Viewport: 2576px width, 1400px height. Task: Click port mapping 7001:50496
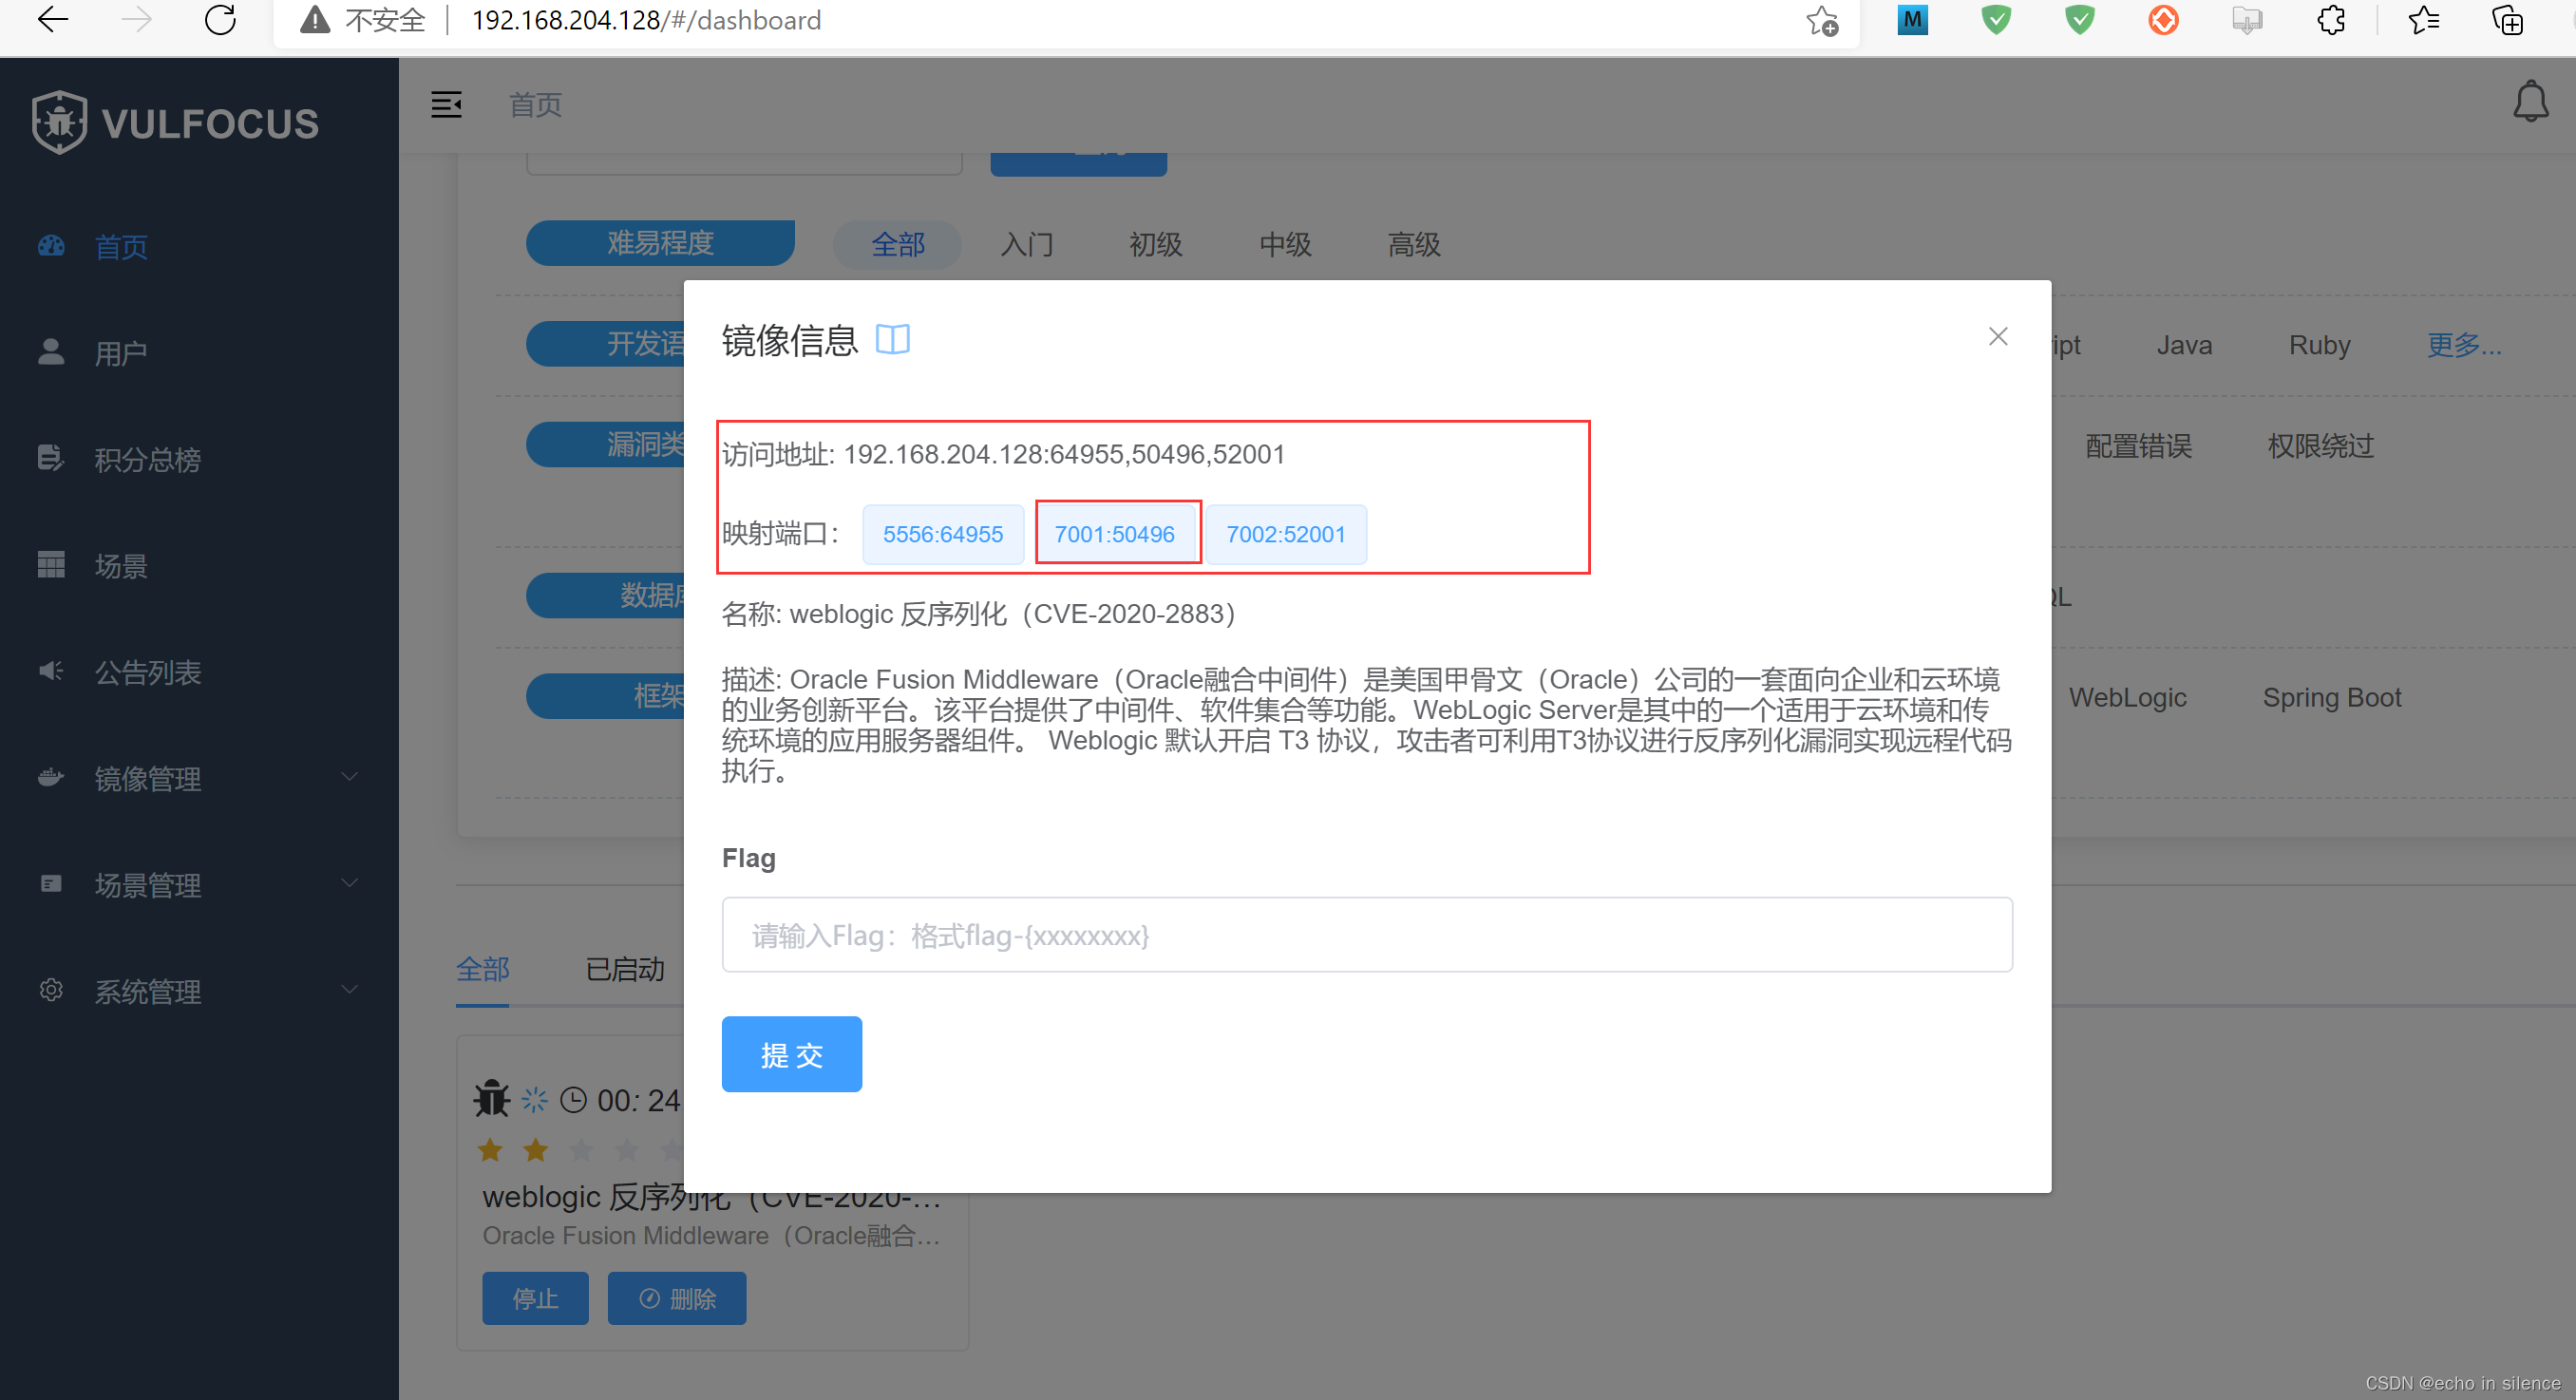tap(1115, 534)
